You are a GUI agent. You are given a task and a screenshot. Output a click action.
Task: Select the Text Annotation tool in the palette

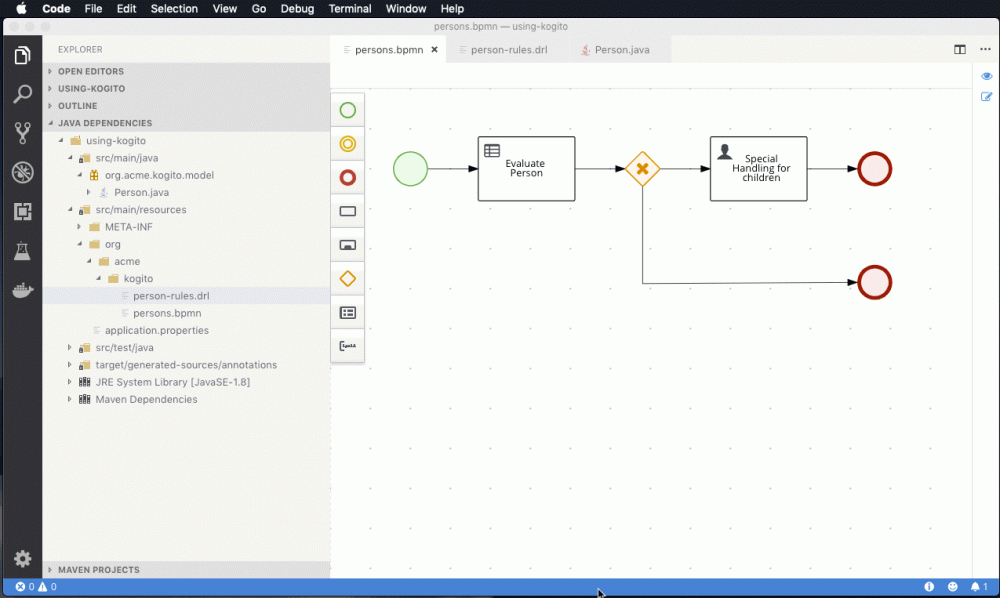click(x=347, y=346)
